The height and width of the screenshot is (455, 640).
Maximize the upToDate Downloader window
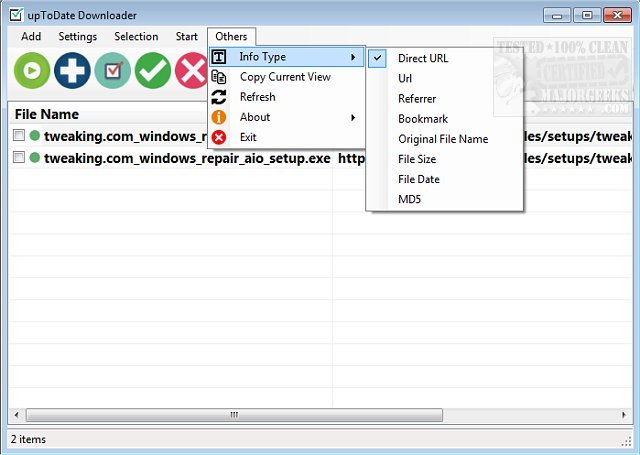tap(587, 16)
